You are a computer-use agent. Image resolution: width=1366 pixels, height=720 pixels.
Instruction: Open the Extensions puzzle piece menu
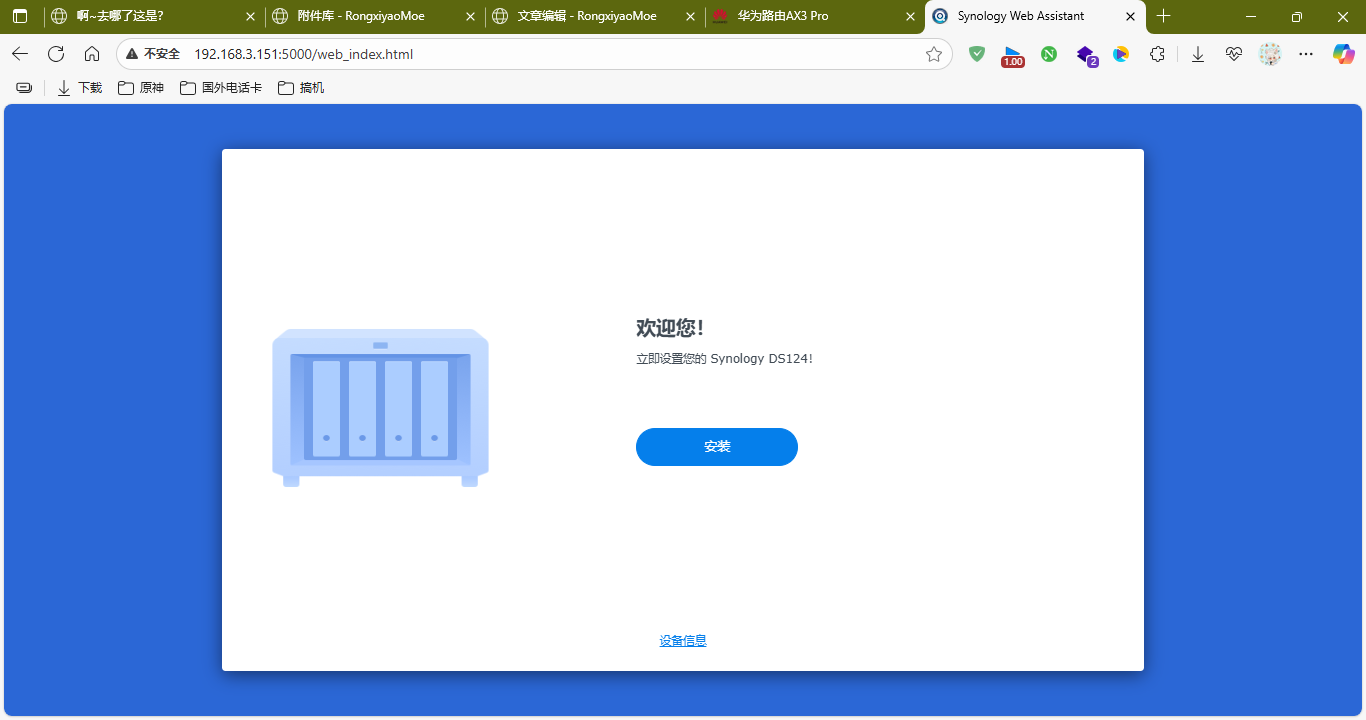pos(1157,54)
